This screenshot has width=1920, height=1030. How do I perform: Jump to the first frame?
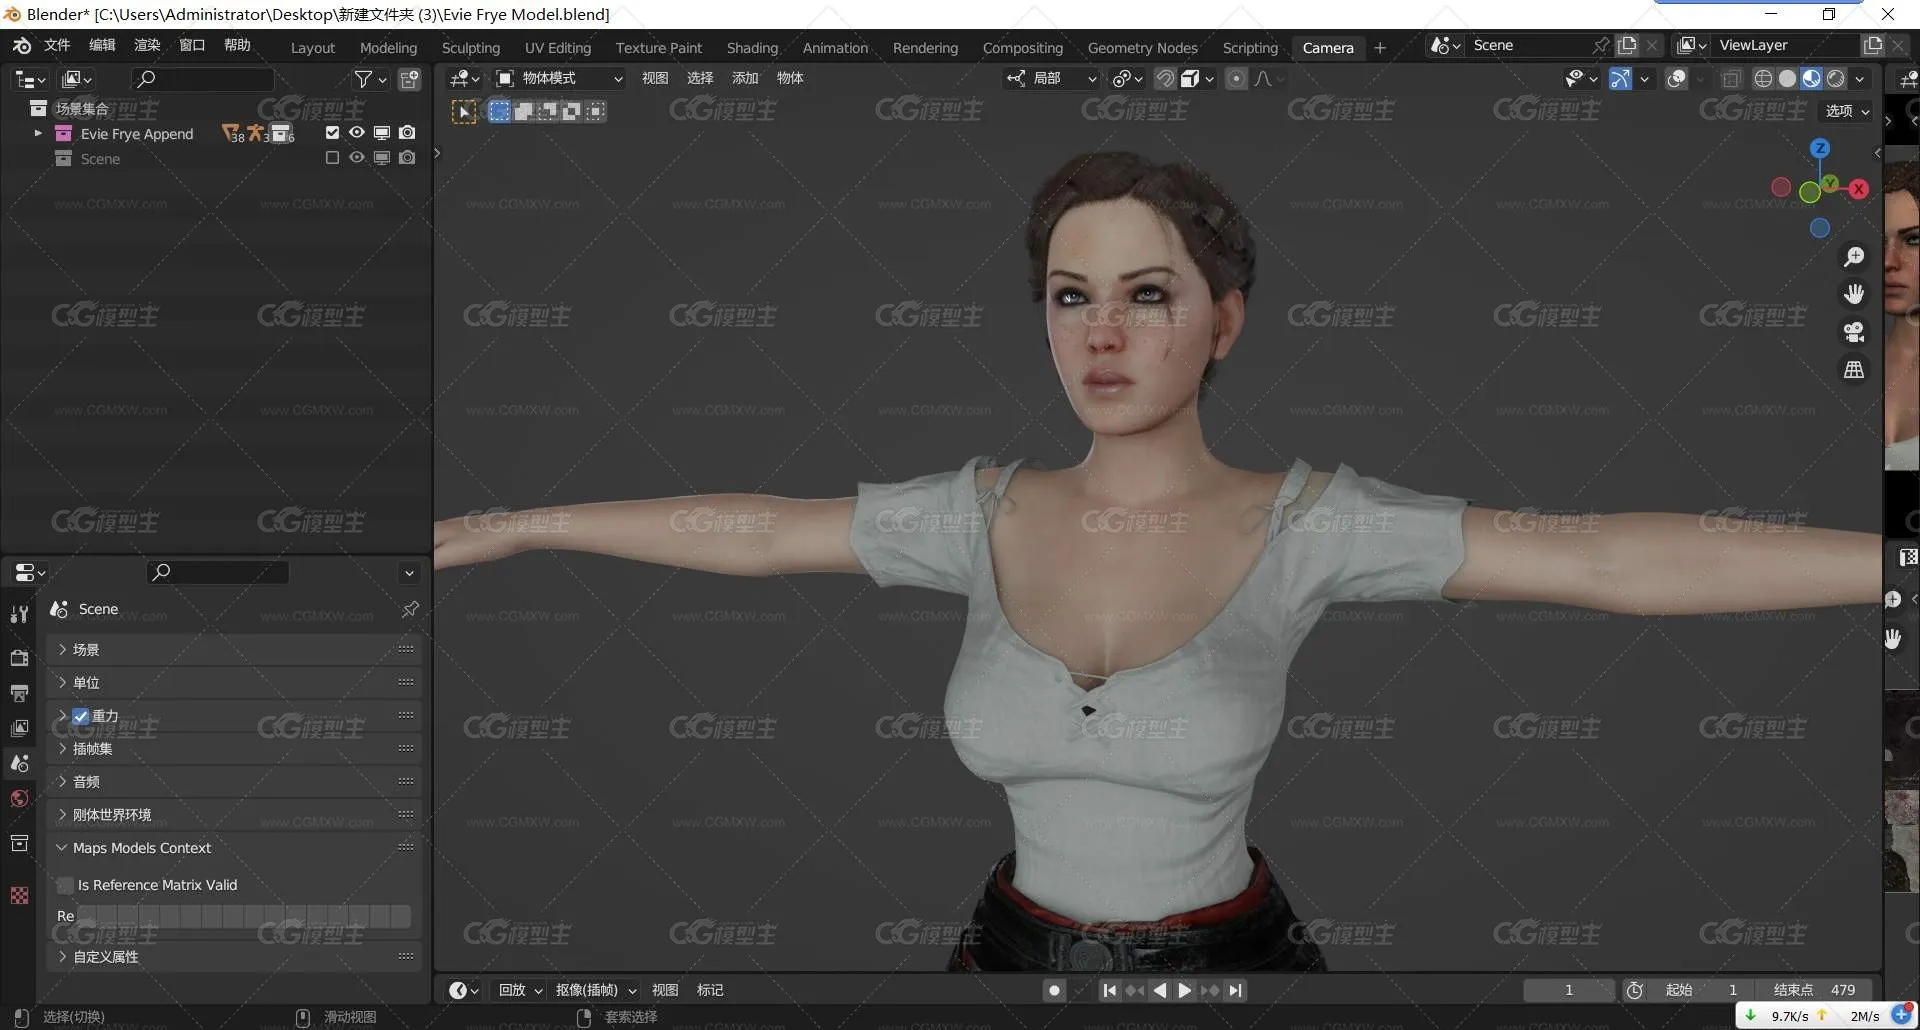tap(1109, 990)
